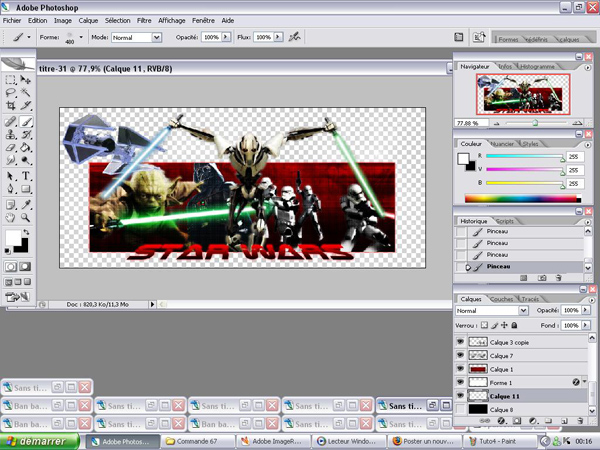Expand the Forme 1 layer effects

pyautogui.click(x=584, y=382)
